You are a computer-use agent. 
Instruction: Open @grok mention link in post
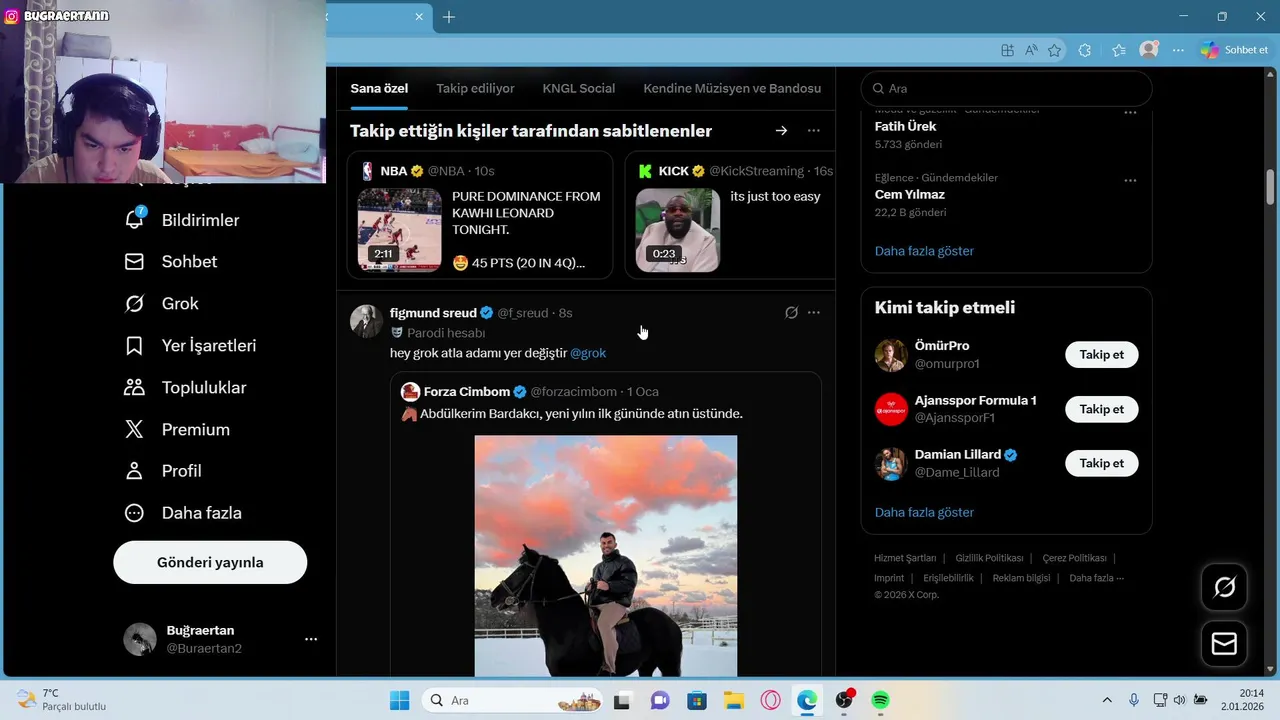(x=588, y=353)
